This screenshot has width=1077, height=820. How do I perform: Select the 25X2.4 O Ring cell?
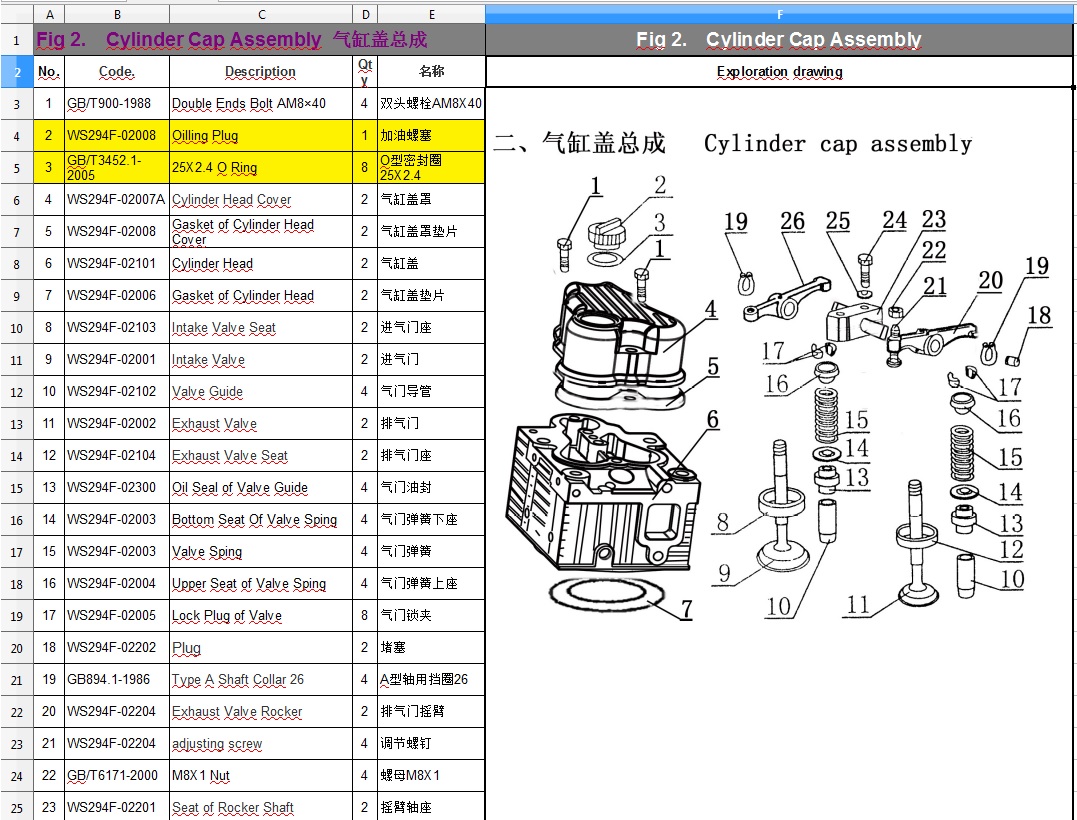[261, 168]
